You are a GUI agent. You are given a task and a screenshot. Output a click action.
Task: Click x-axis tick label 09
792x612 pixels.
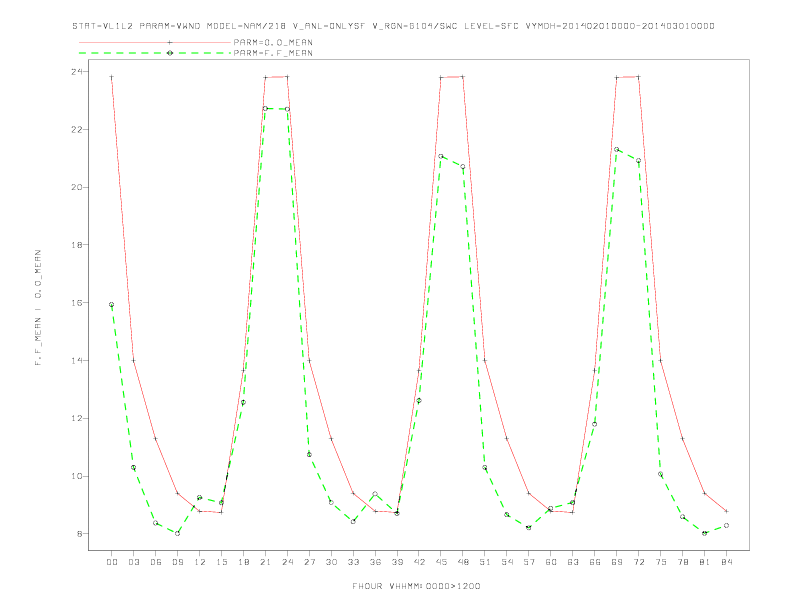[177, 562]
